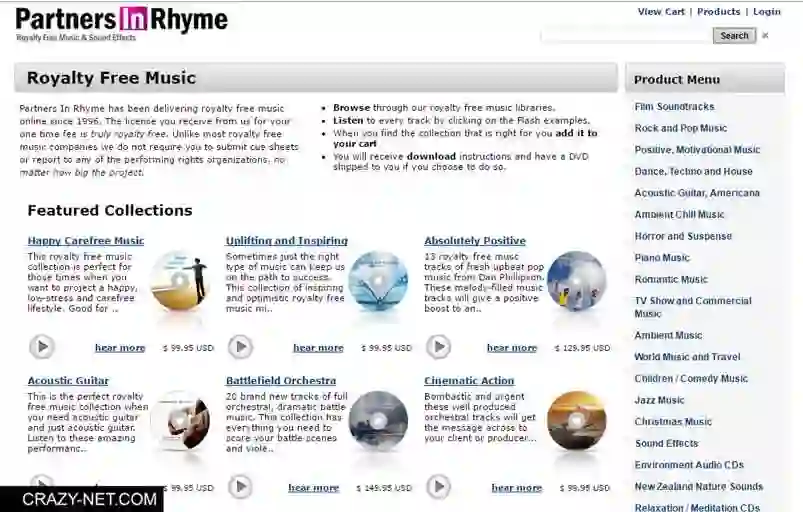Click the Acoustic Guitar CD image
This screenshot has height=512, width=803.
click(x=180, y=421)
